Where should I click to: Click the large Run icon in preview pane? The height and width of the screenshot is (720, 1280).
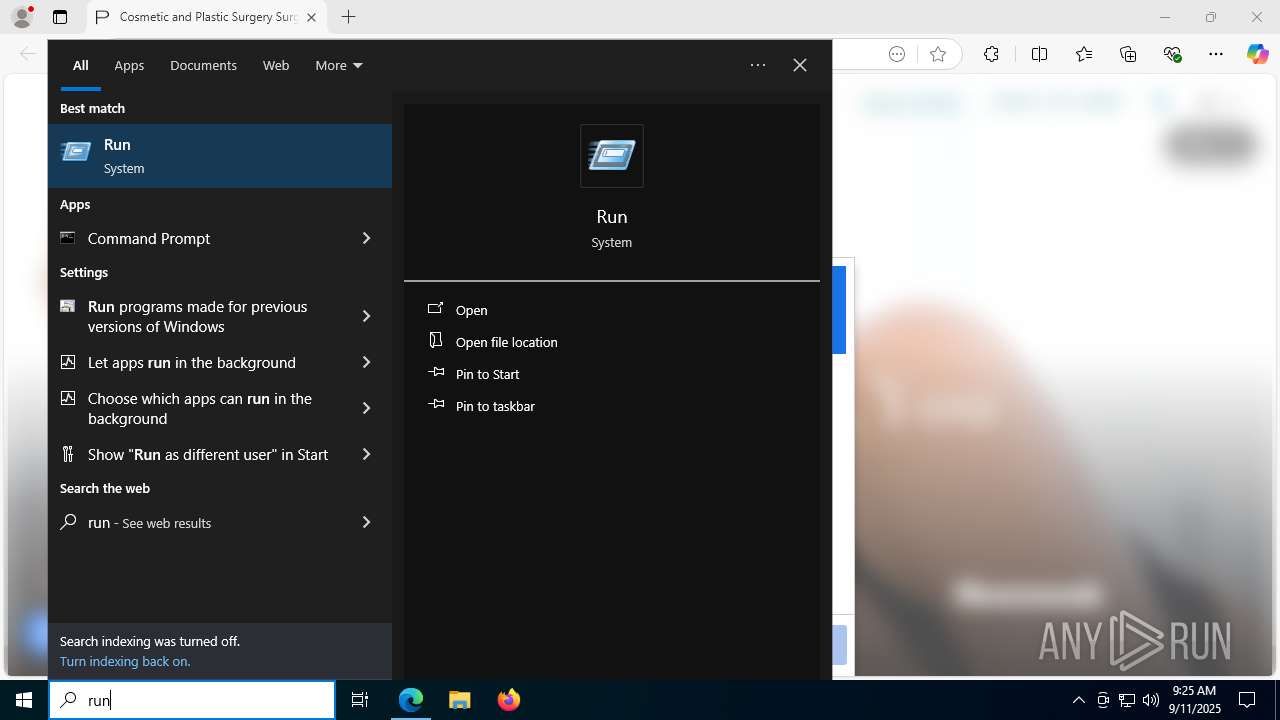click(612, 156)
